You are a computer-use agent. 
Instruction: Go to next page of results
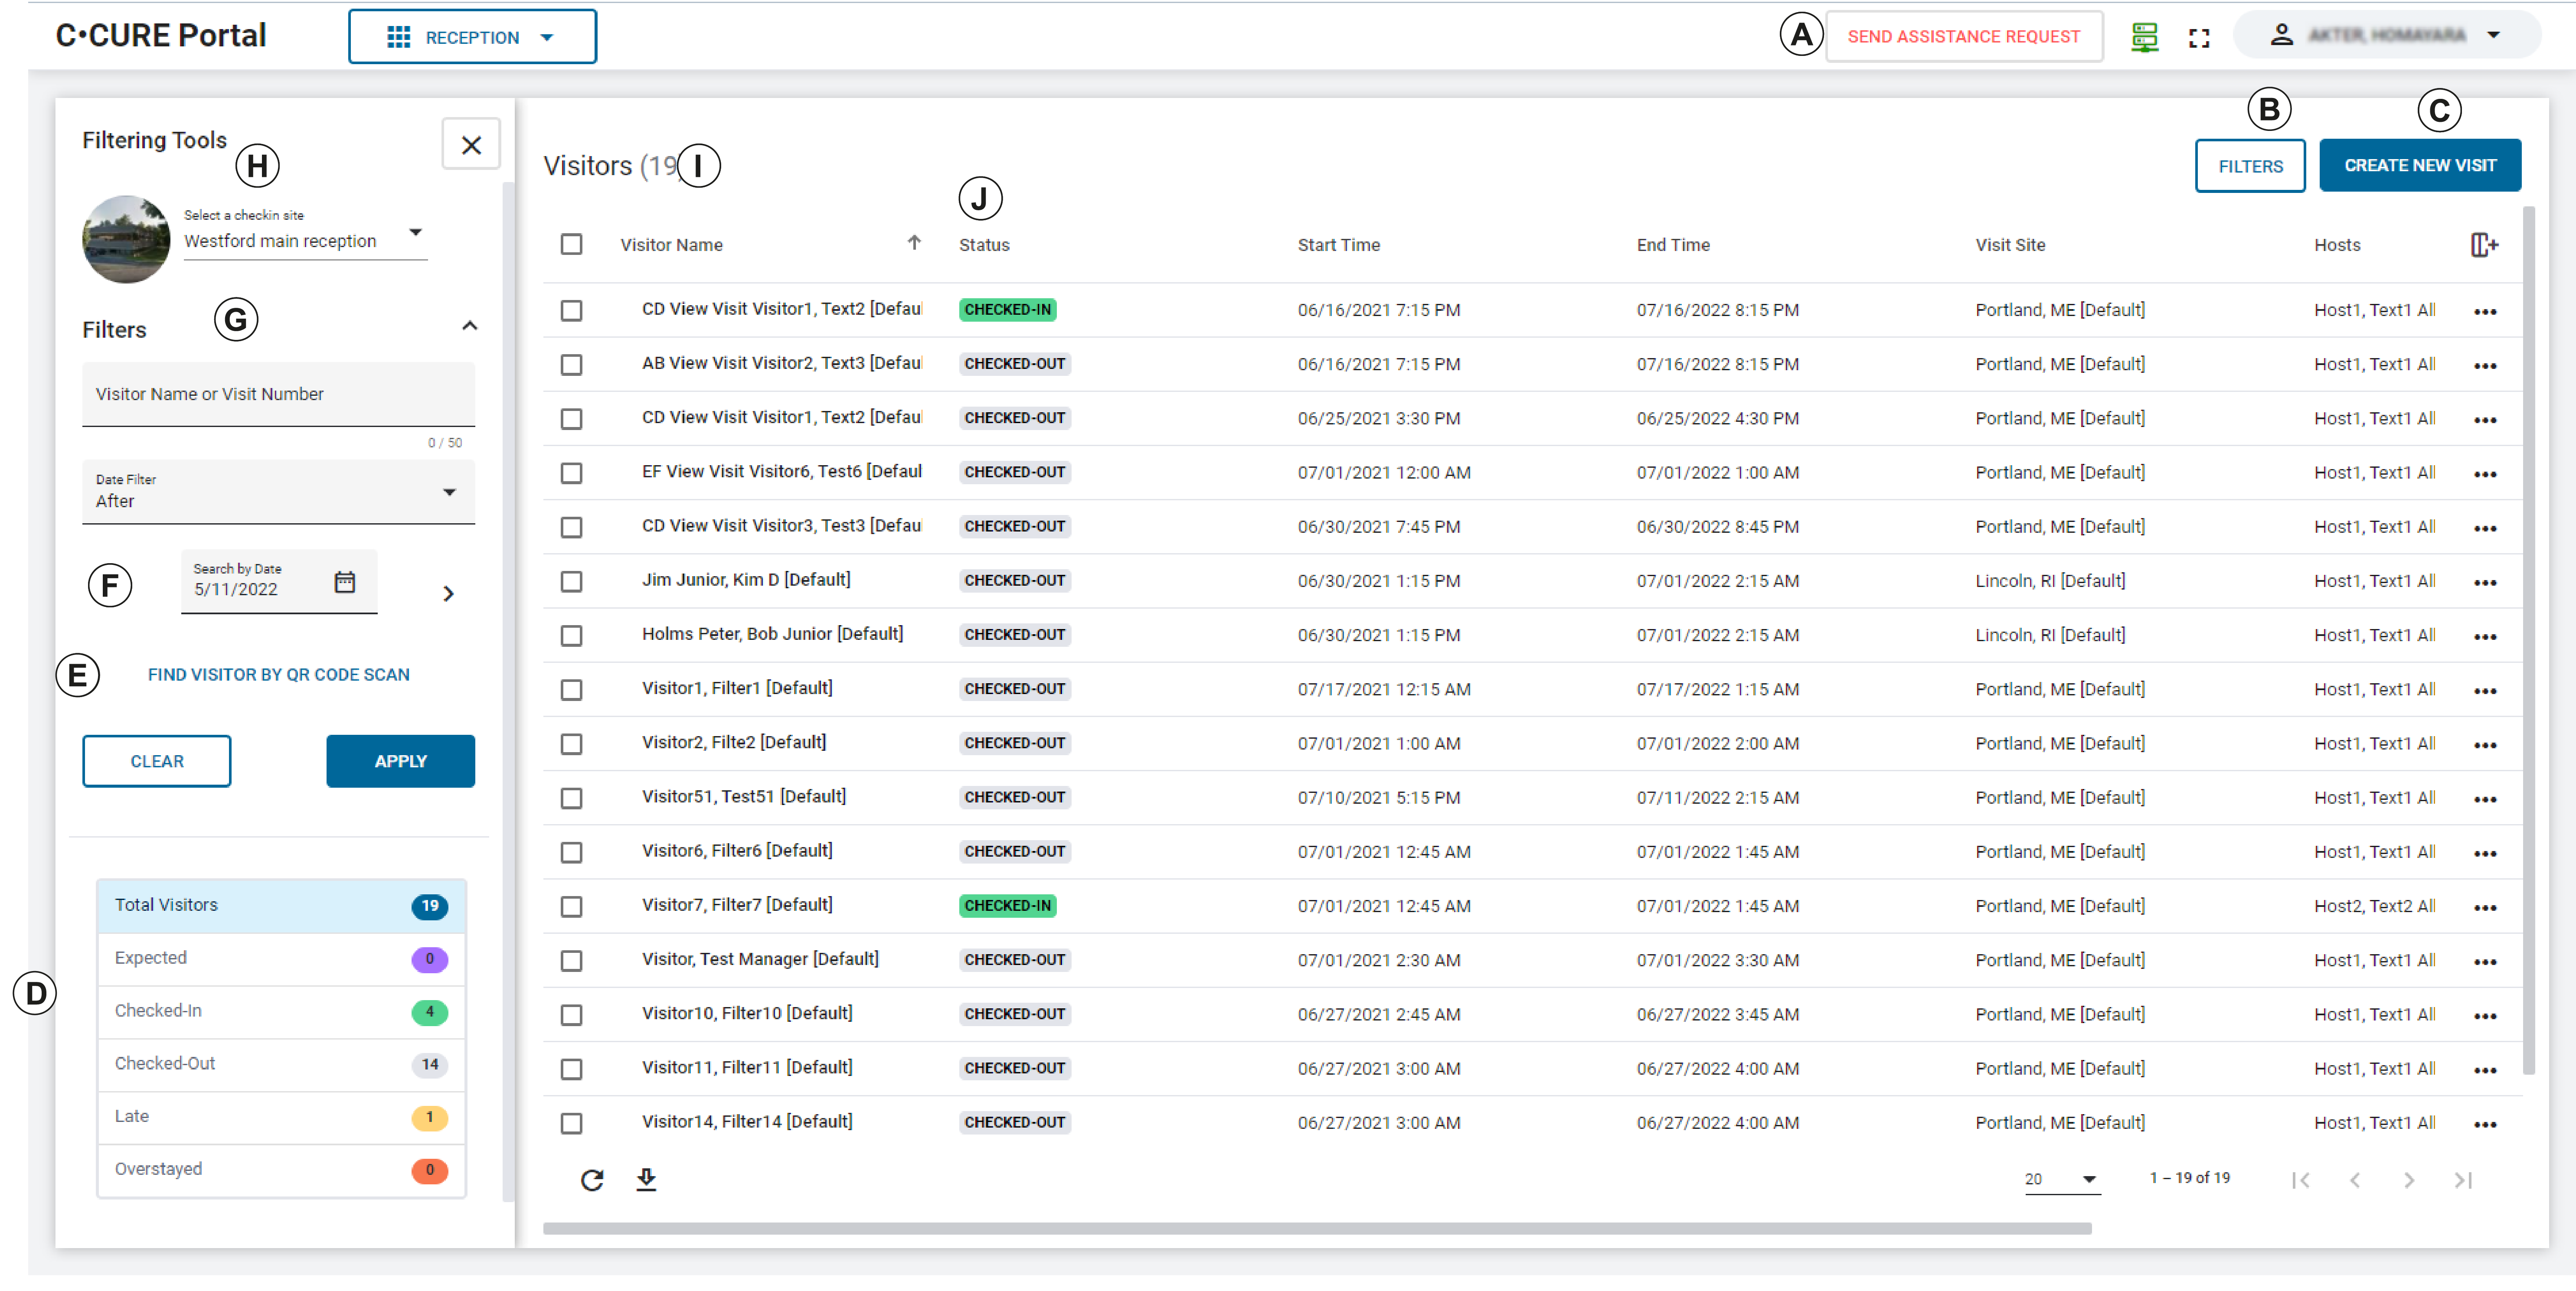(2409, 1180)
